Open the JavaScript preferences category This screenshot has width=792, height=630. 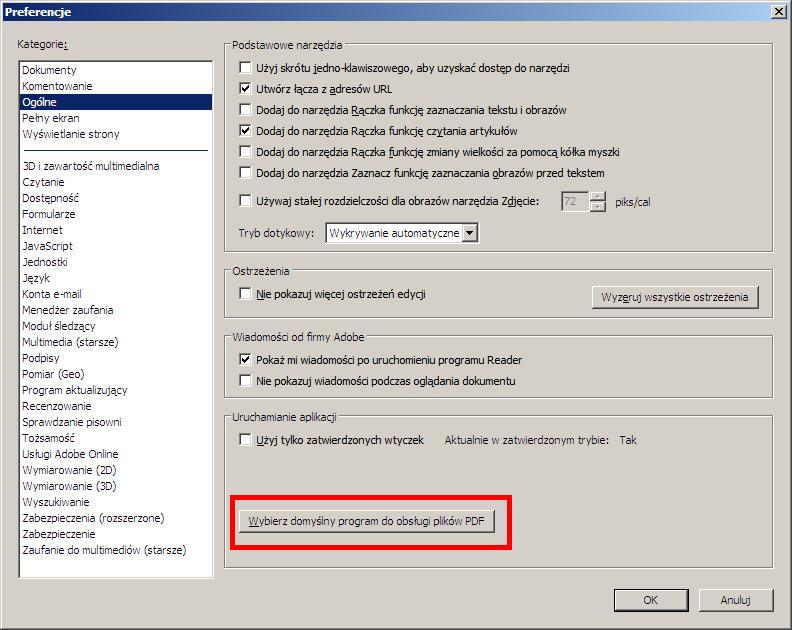(x=47, y=246)
